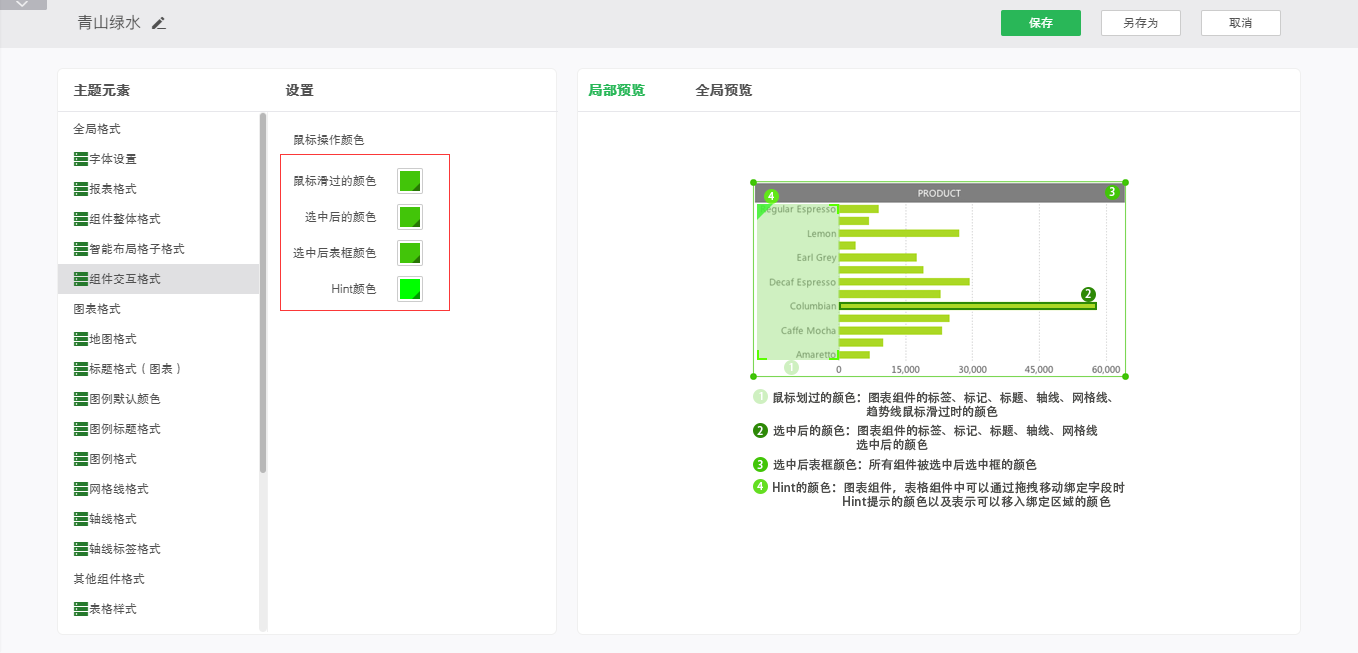The image size is (1358, 653).
Task: Click the pencil icon to rename 青山绿水
Action: tap(159, 23)
